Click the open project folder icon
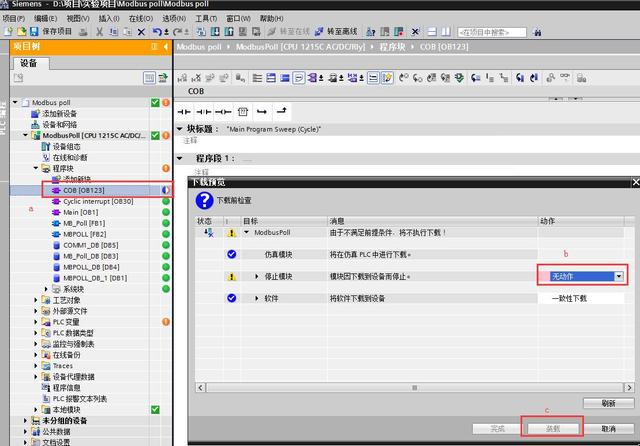Image resolution: width=640 pixels, height=446 pixels. (x=21, y=31)
